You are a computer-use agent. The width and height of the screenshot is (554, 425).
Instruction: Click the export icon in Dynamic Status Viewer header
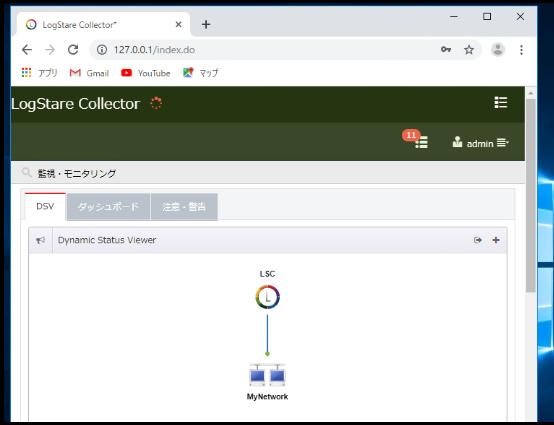478,240
